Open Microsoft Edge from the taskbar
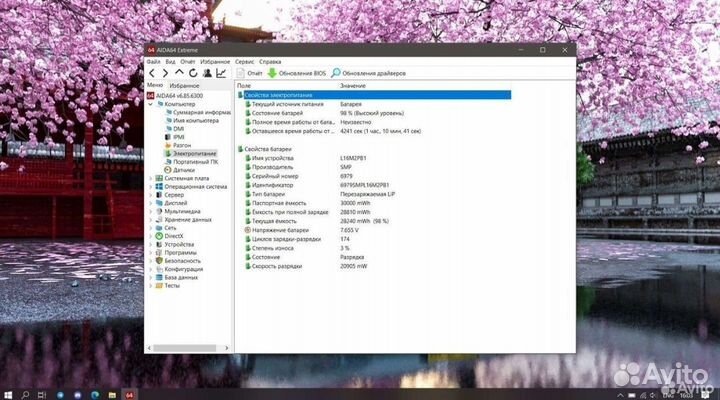Viewport: 720px width, 400px height. pyautogui.click(x=95, y=394)
